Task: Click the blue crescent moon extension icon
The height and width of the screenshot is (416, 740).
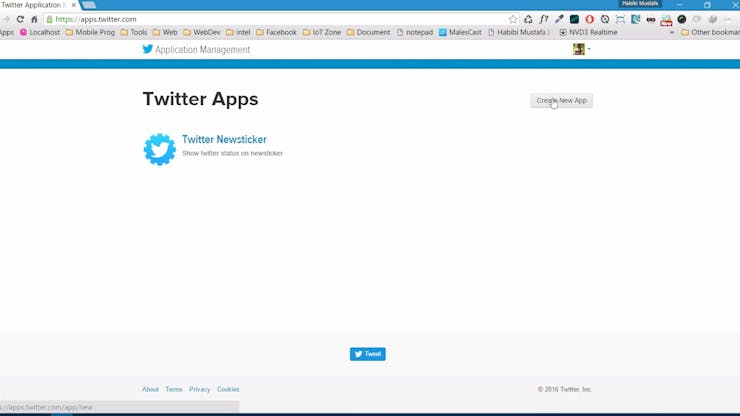Action: click(x=636, y=19)
